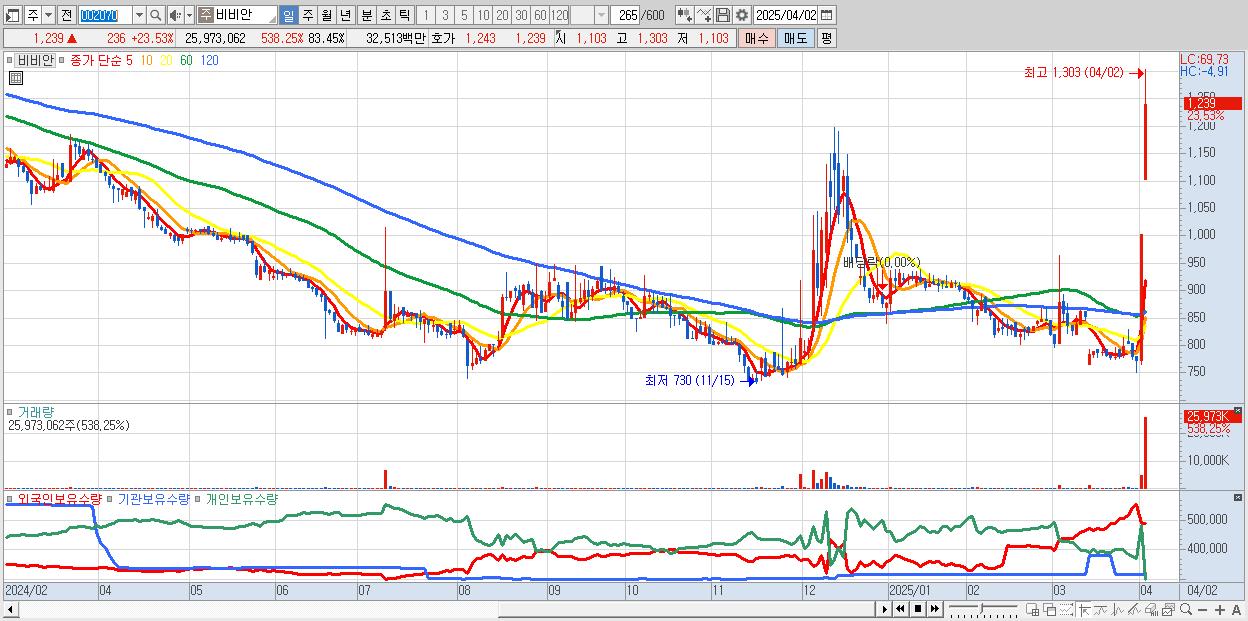This screenshot has width=1248, height=621.
Task: Click the floppy disk save icon
Action: 723,15
